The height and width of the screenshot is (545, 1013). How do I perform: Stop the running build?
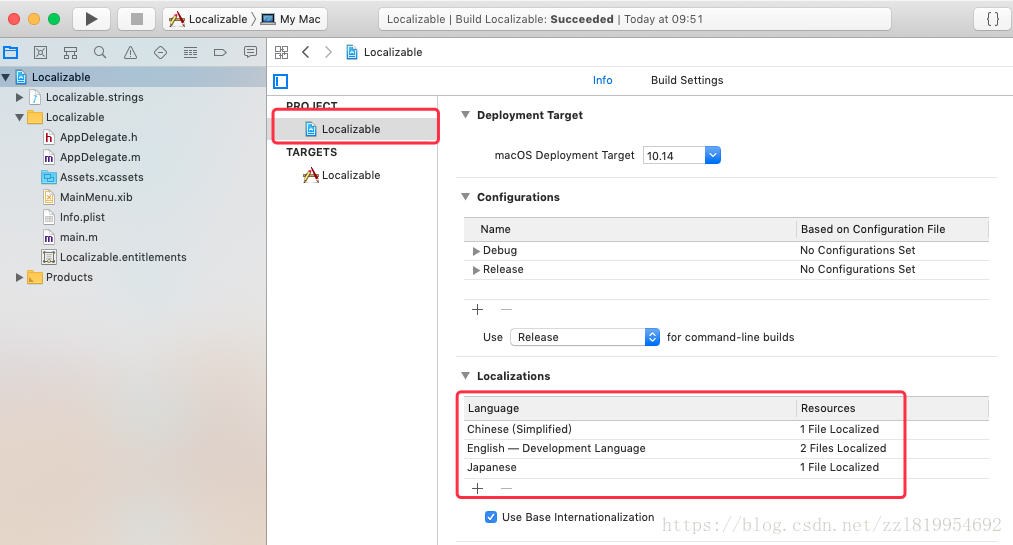coord(136,19)
